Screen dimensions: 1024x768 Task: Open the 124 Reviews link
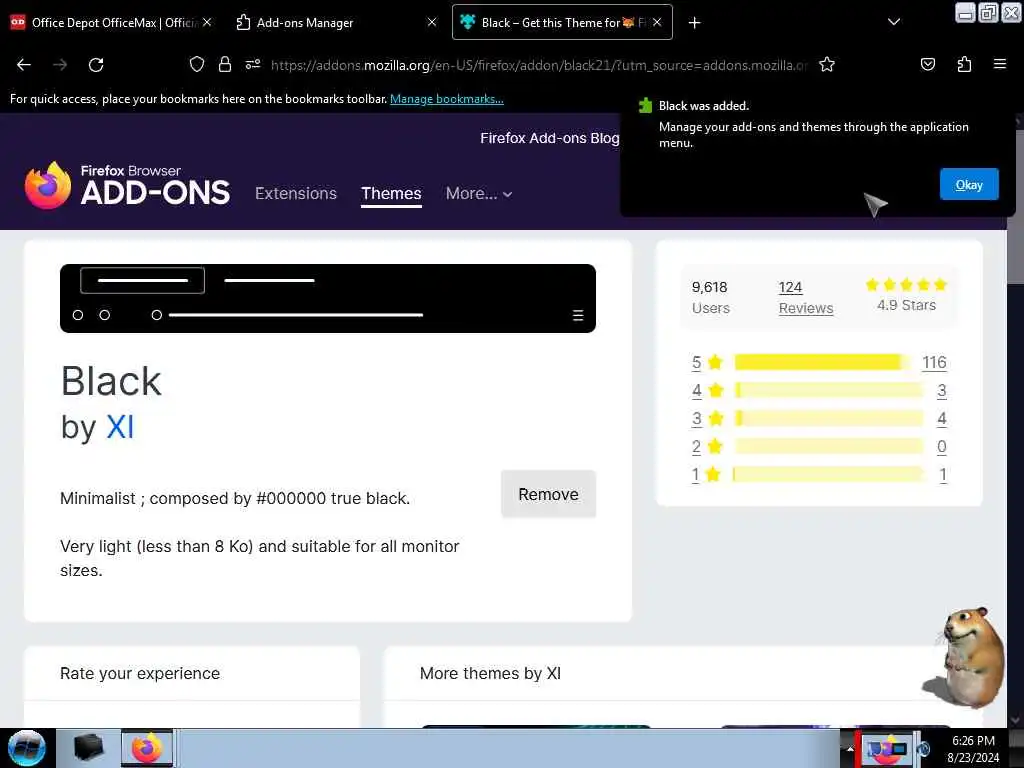pos(805,298)
